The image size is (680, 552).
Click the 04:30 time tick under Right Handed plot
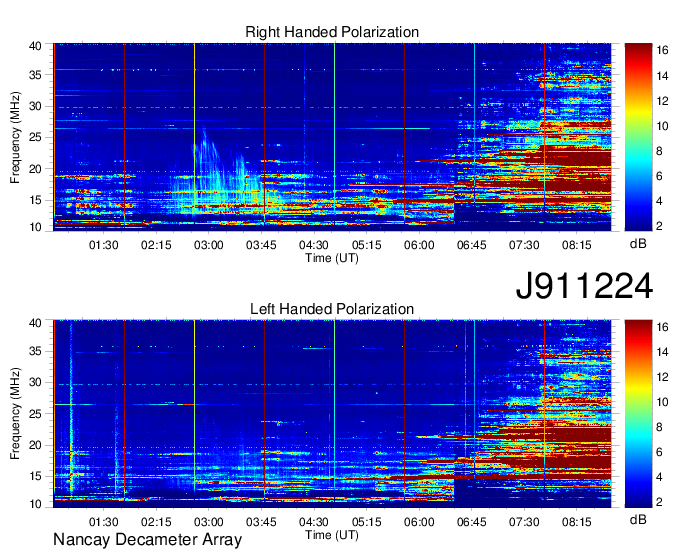314,245
